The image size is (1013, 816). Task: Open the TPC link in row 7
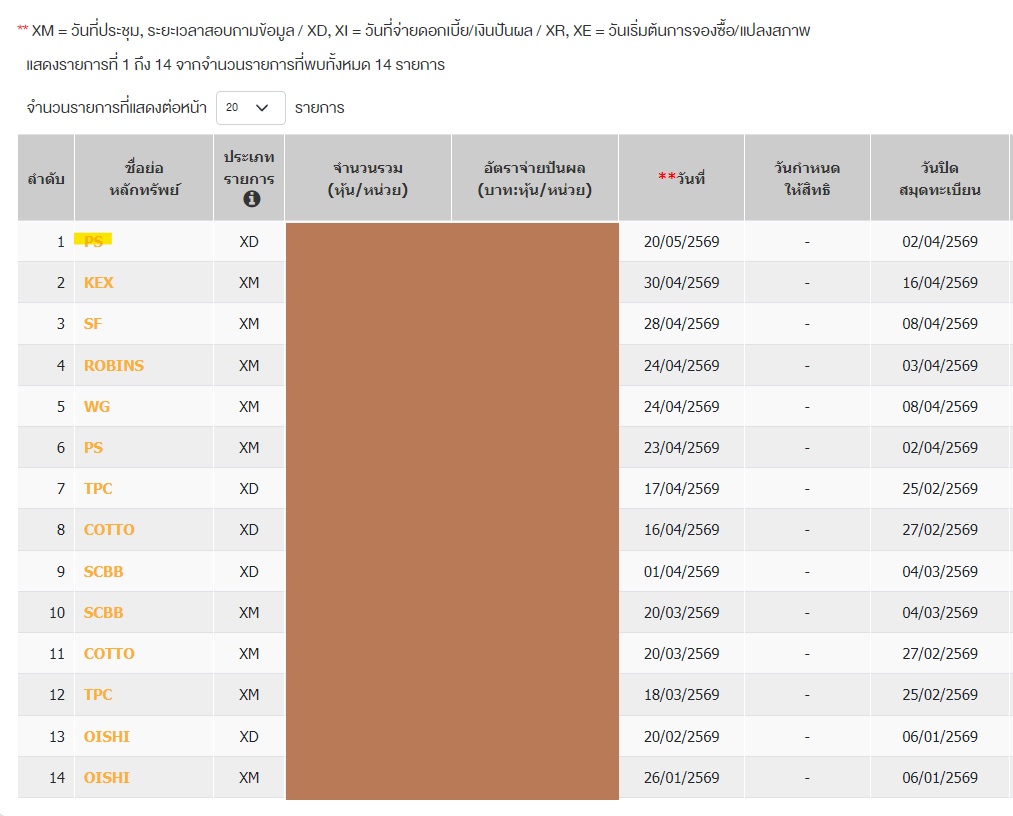pos(98,489)
